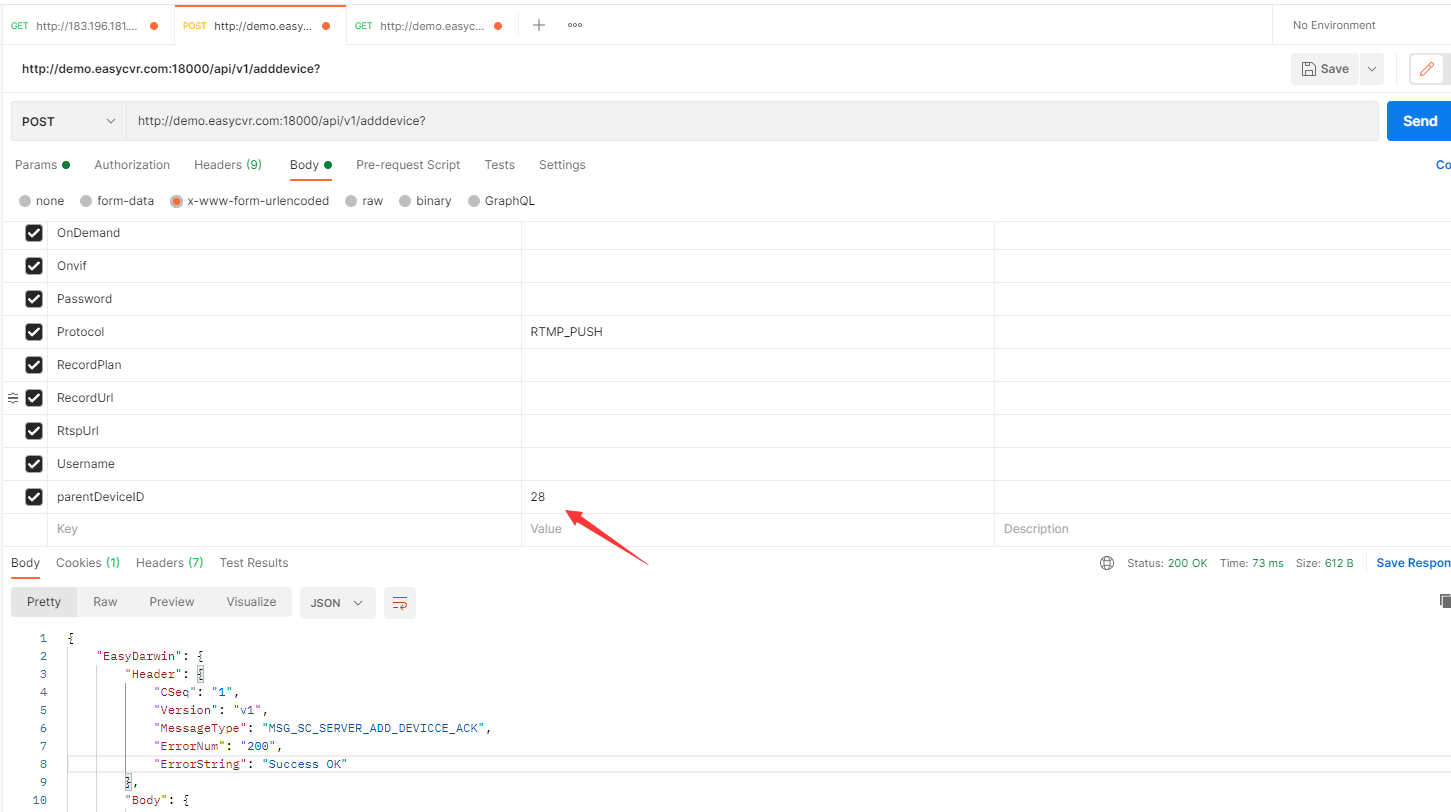1451x812 pixels.
Task: Open the POST method dropdown
Action: click(69, 121)
